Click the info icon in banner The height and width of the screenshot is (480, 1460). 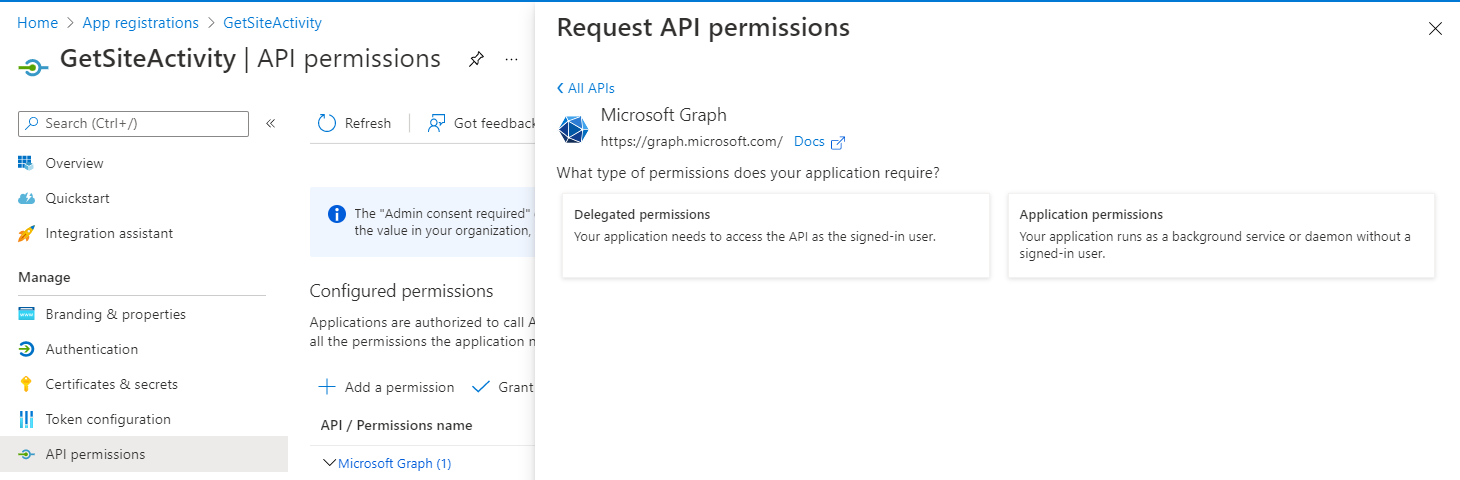(337, 214)
